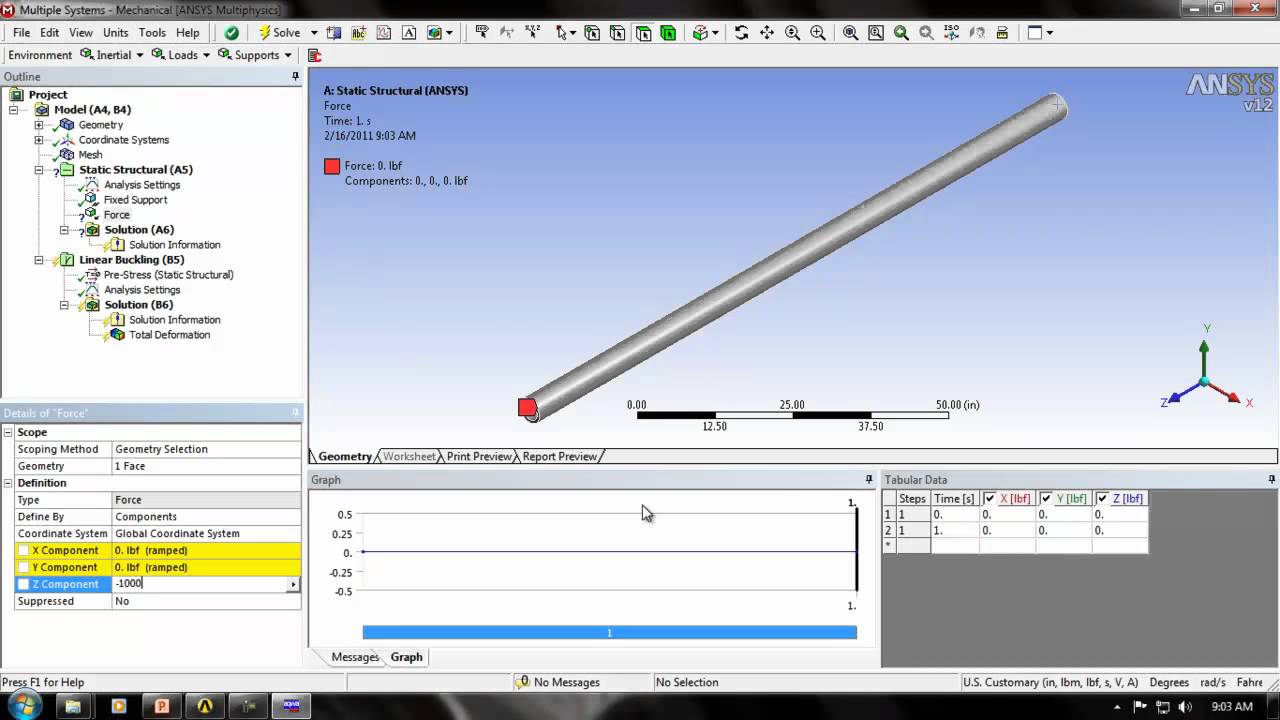Collapse the Model (A4, B4) tree node
This screenshot has width=1280, height=720.
point(15,110)
